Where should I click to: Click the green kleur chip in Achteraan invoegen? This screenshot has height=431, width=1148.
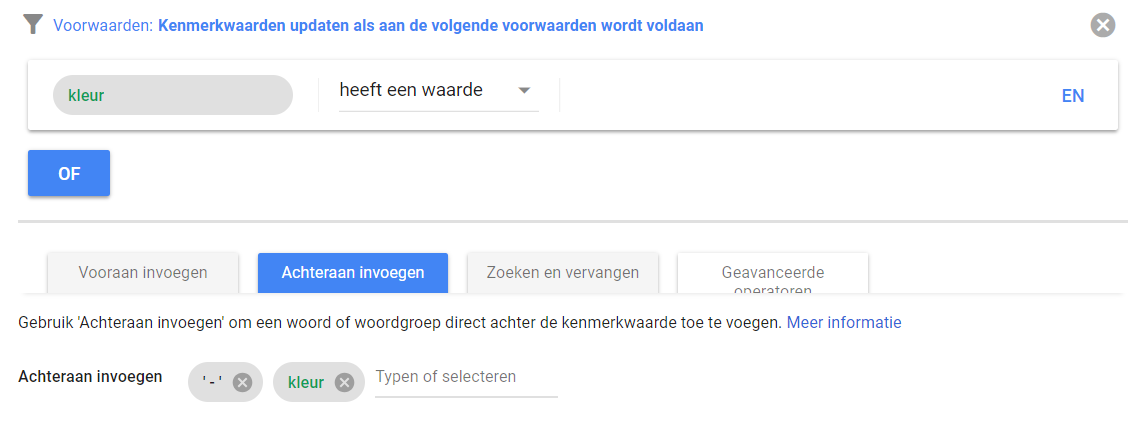(x=305, y=382)
